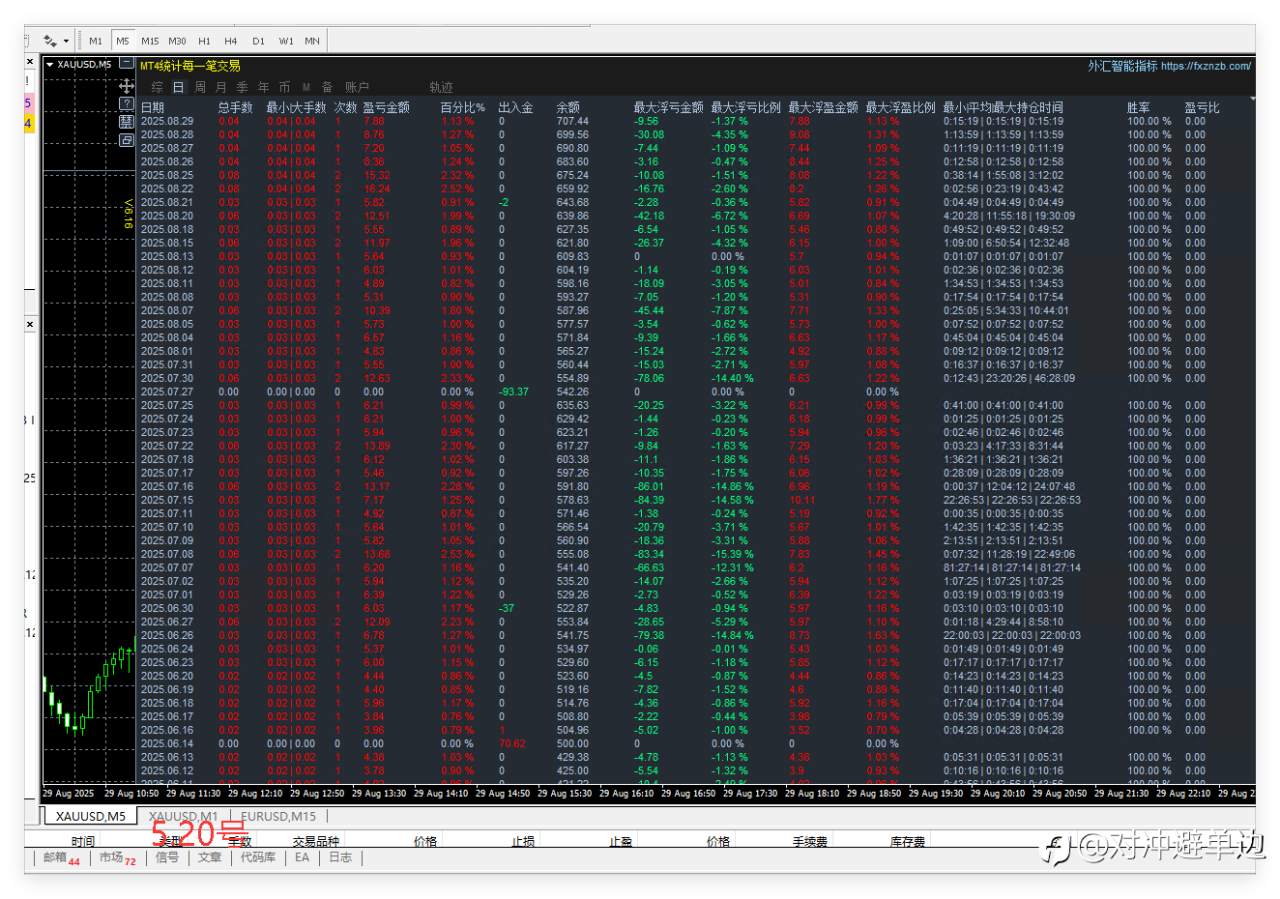Open the 信号 signals terminal tab

tap(167, 858)
